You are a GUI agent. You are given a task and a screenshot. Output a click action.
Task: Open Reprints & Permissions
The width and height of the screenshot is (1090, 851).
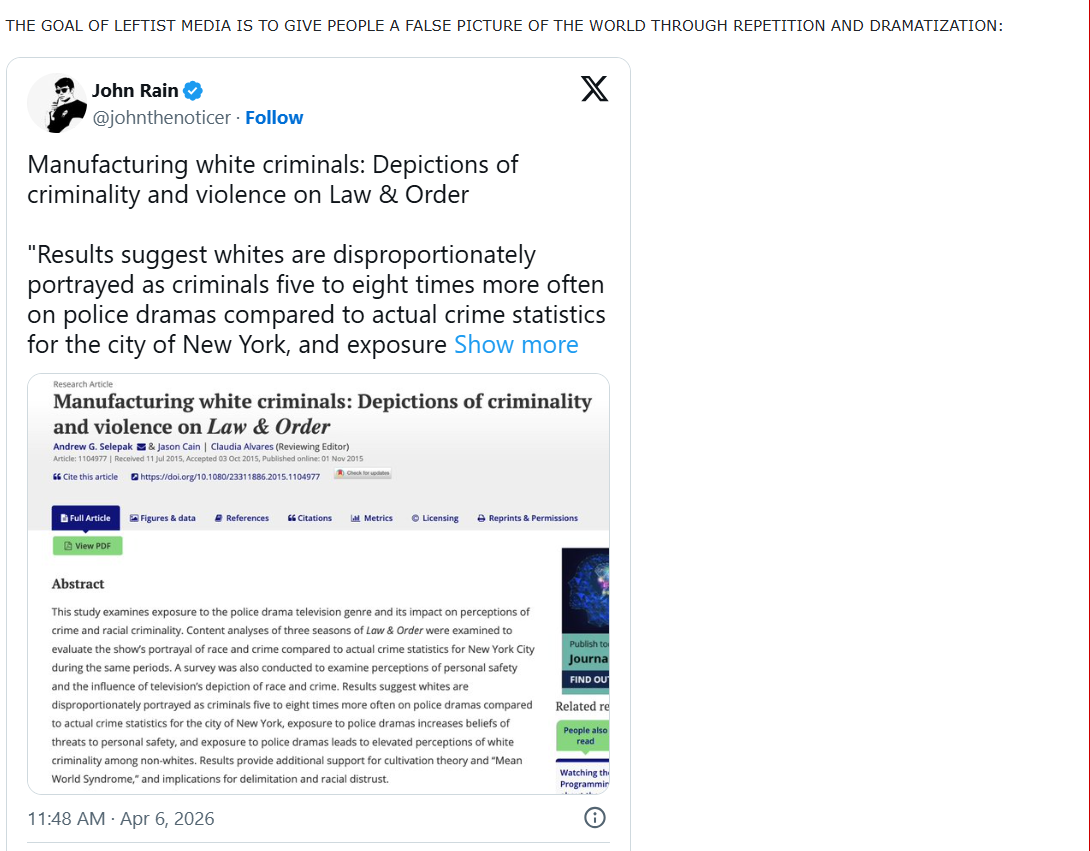(x=527, y=518)
